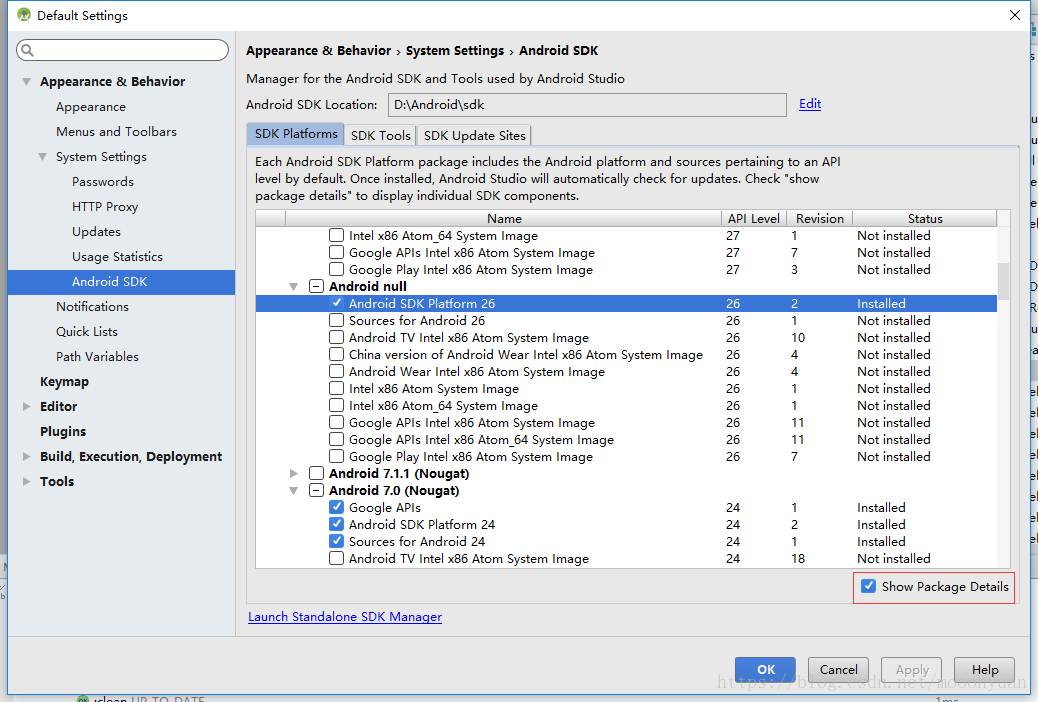Open Menus and Toolbars settings
Image resolution: width=1038 pixels, height=702 pixels.
pyautogui.click(x=117, y=132)
